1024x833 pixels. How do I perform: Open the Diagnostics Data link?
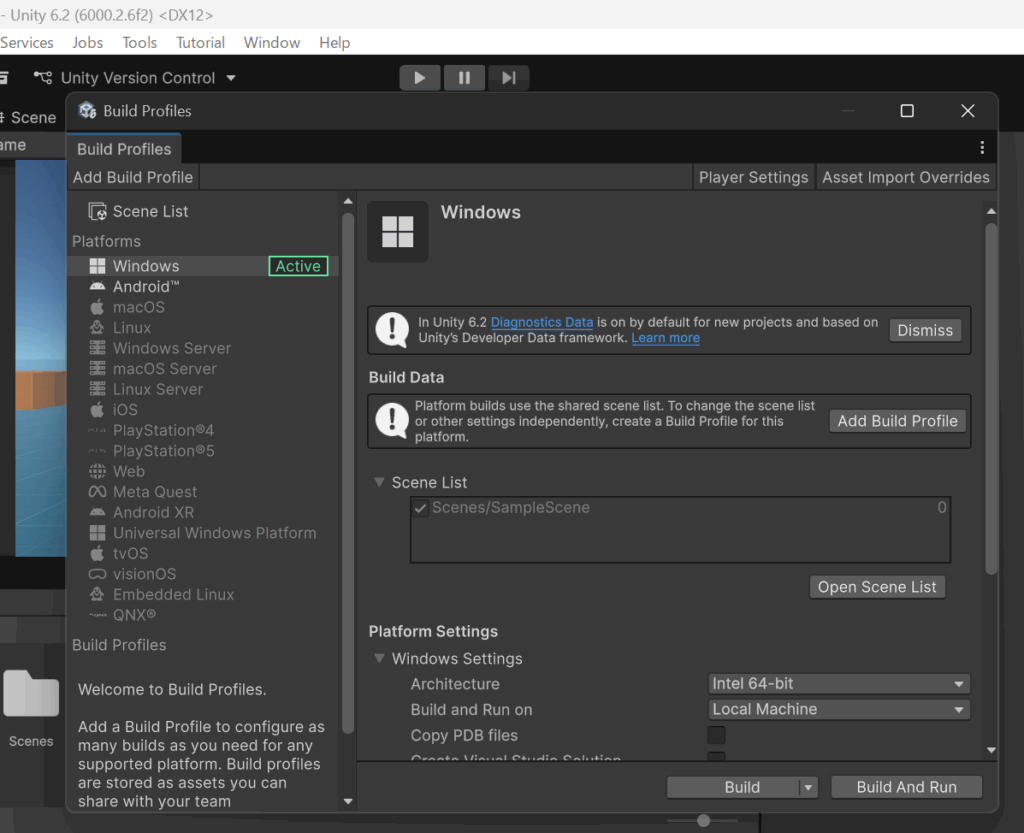541,323
